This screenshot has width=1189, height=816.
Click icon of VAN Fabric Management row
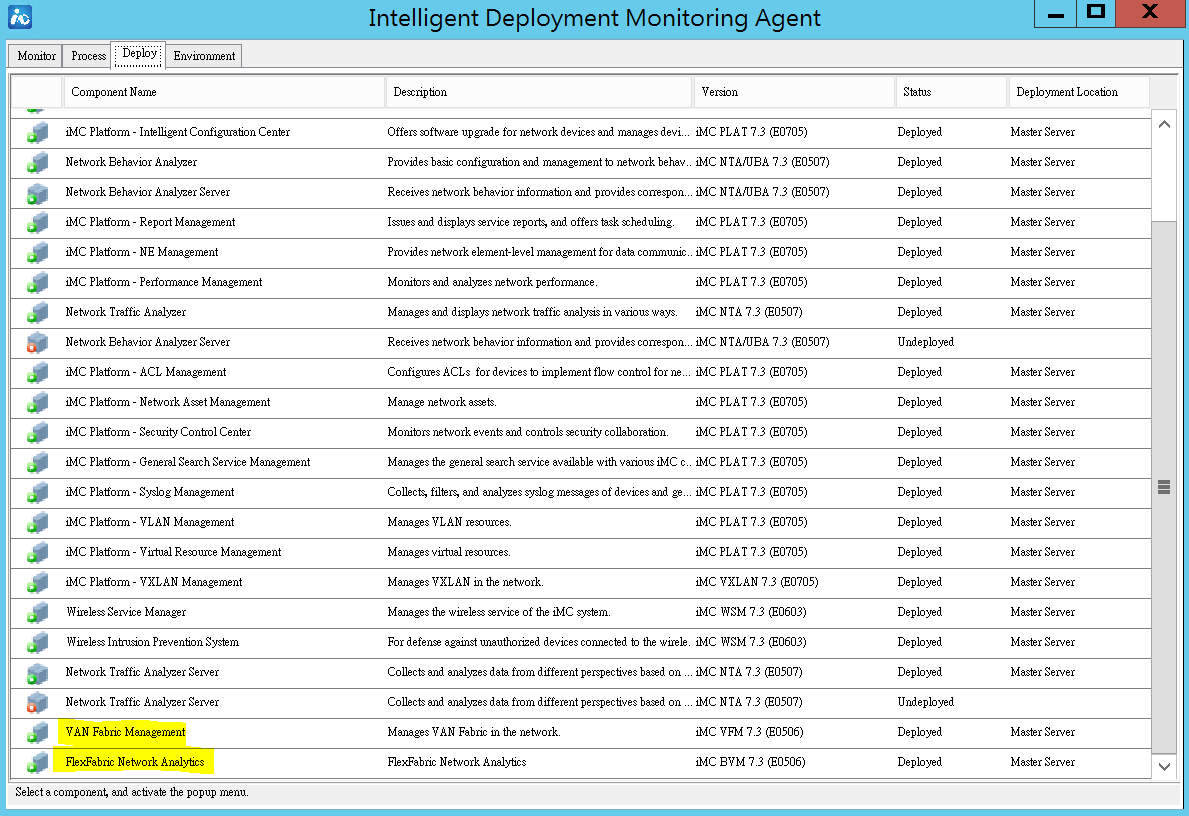click(x=37, y=733)
